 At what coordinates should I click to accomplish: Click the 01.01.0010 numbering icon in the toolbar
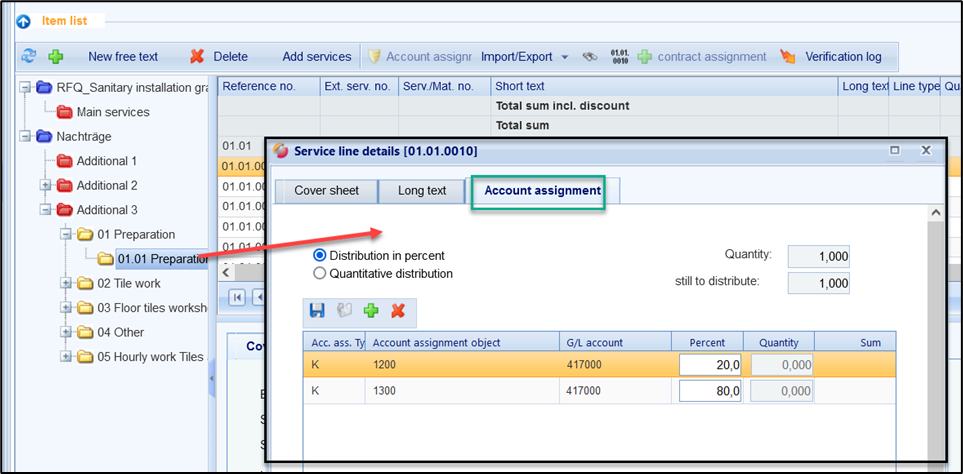point(619,57)
